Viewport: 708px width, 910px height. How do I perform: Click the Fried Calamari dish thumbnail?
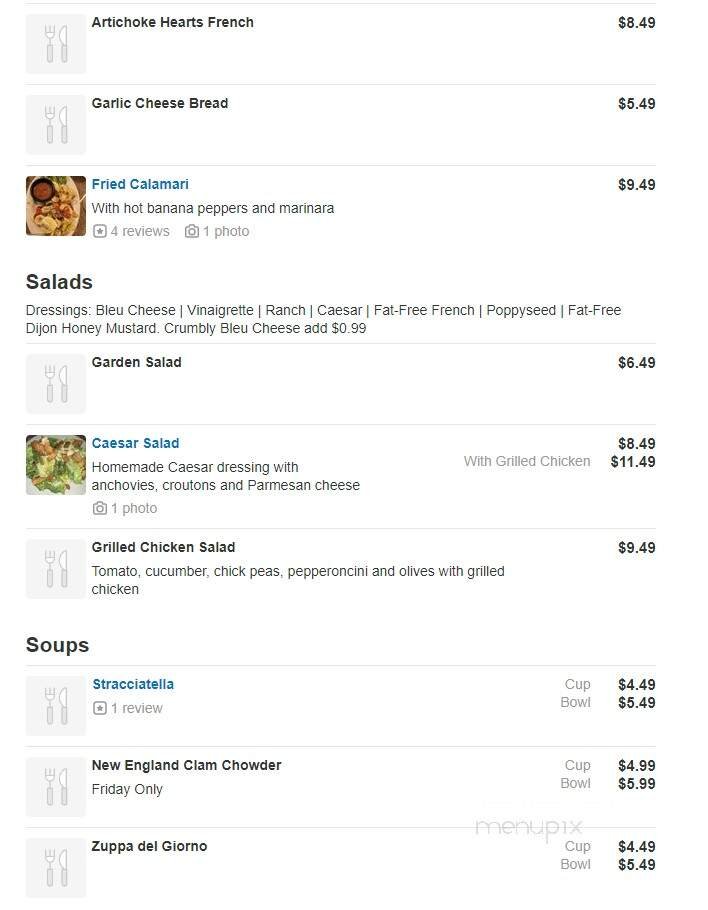point(55,206)
